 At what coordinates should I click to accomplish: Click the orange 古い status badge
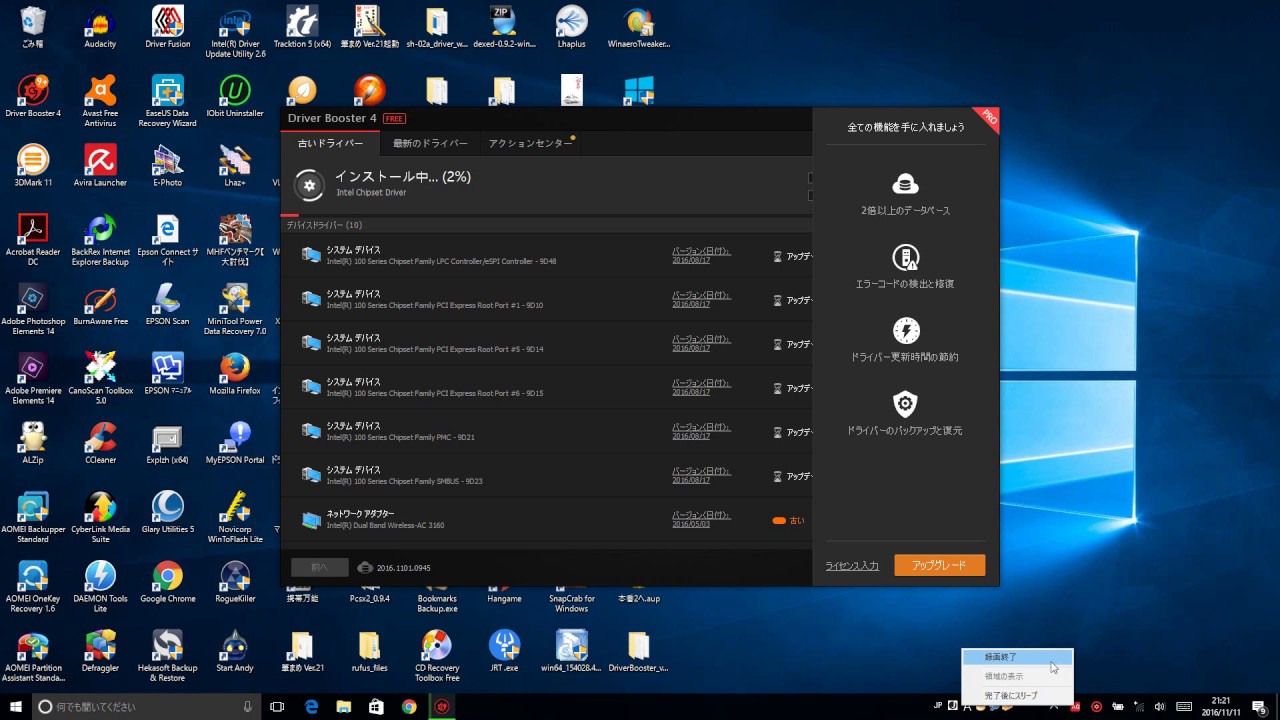[x=788, y=520]
